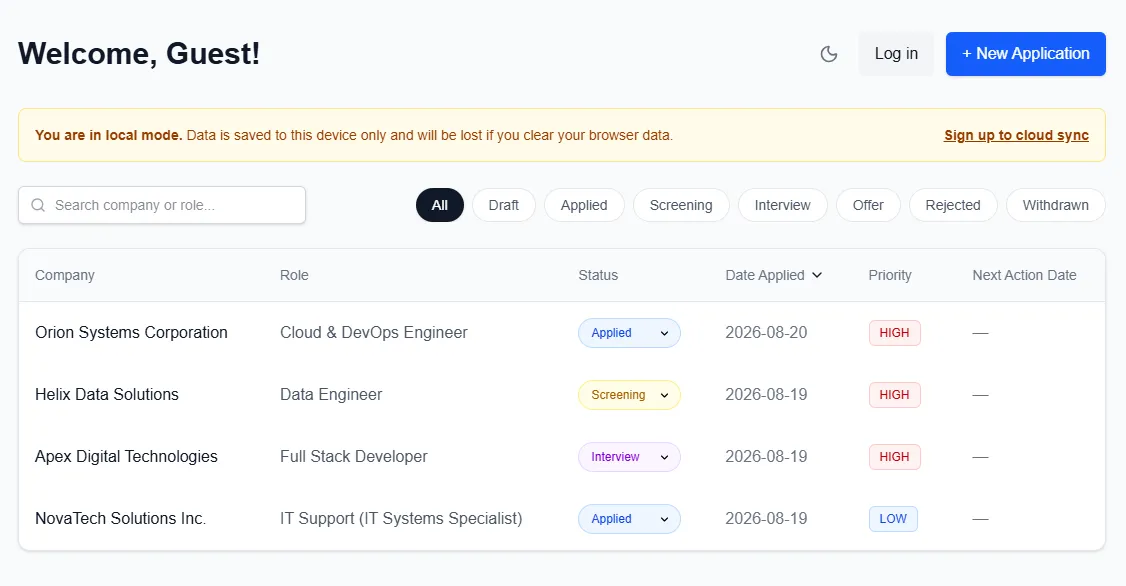Click the Log in button
The image size is (1126, 586).
coord(896,54)
